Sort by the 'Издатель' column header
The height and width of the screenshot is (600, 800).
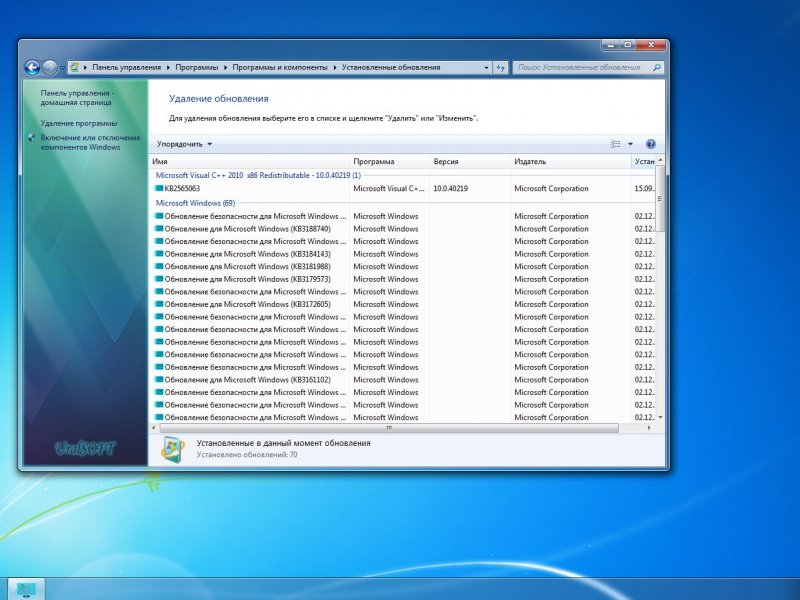pyautogui.click(x=570, y=161)
